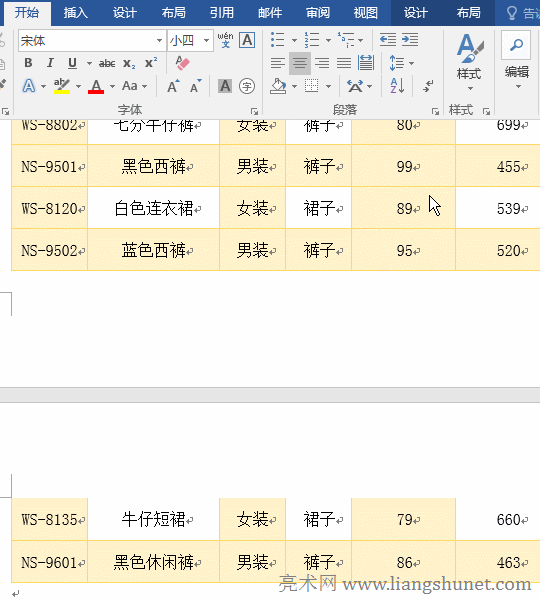Switch to the 开始 Home tab
Image resolution: width=540 pixels, height=600 pixels.
pos(27,13)
